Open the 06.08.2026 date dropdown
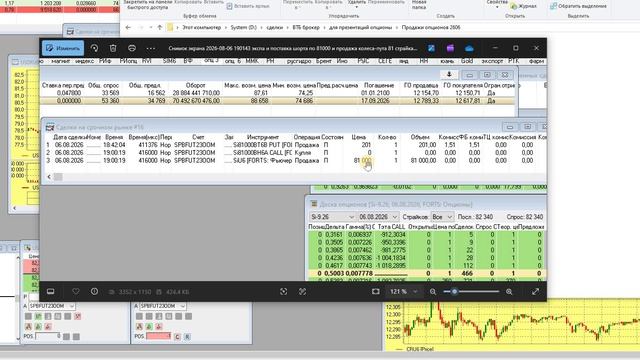Image resolution: width=640 pixels, height=360 pixels. [378, 217]
